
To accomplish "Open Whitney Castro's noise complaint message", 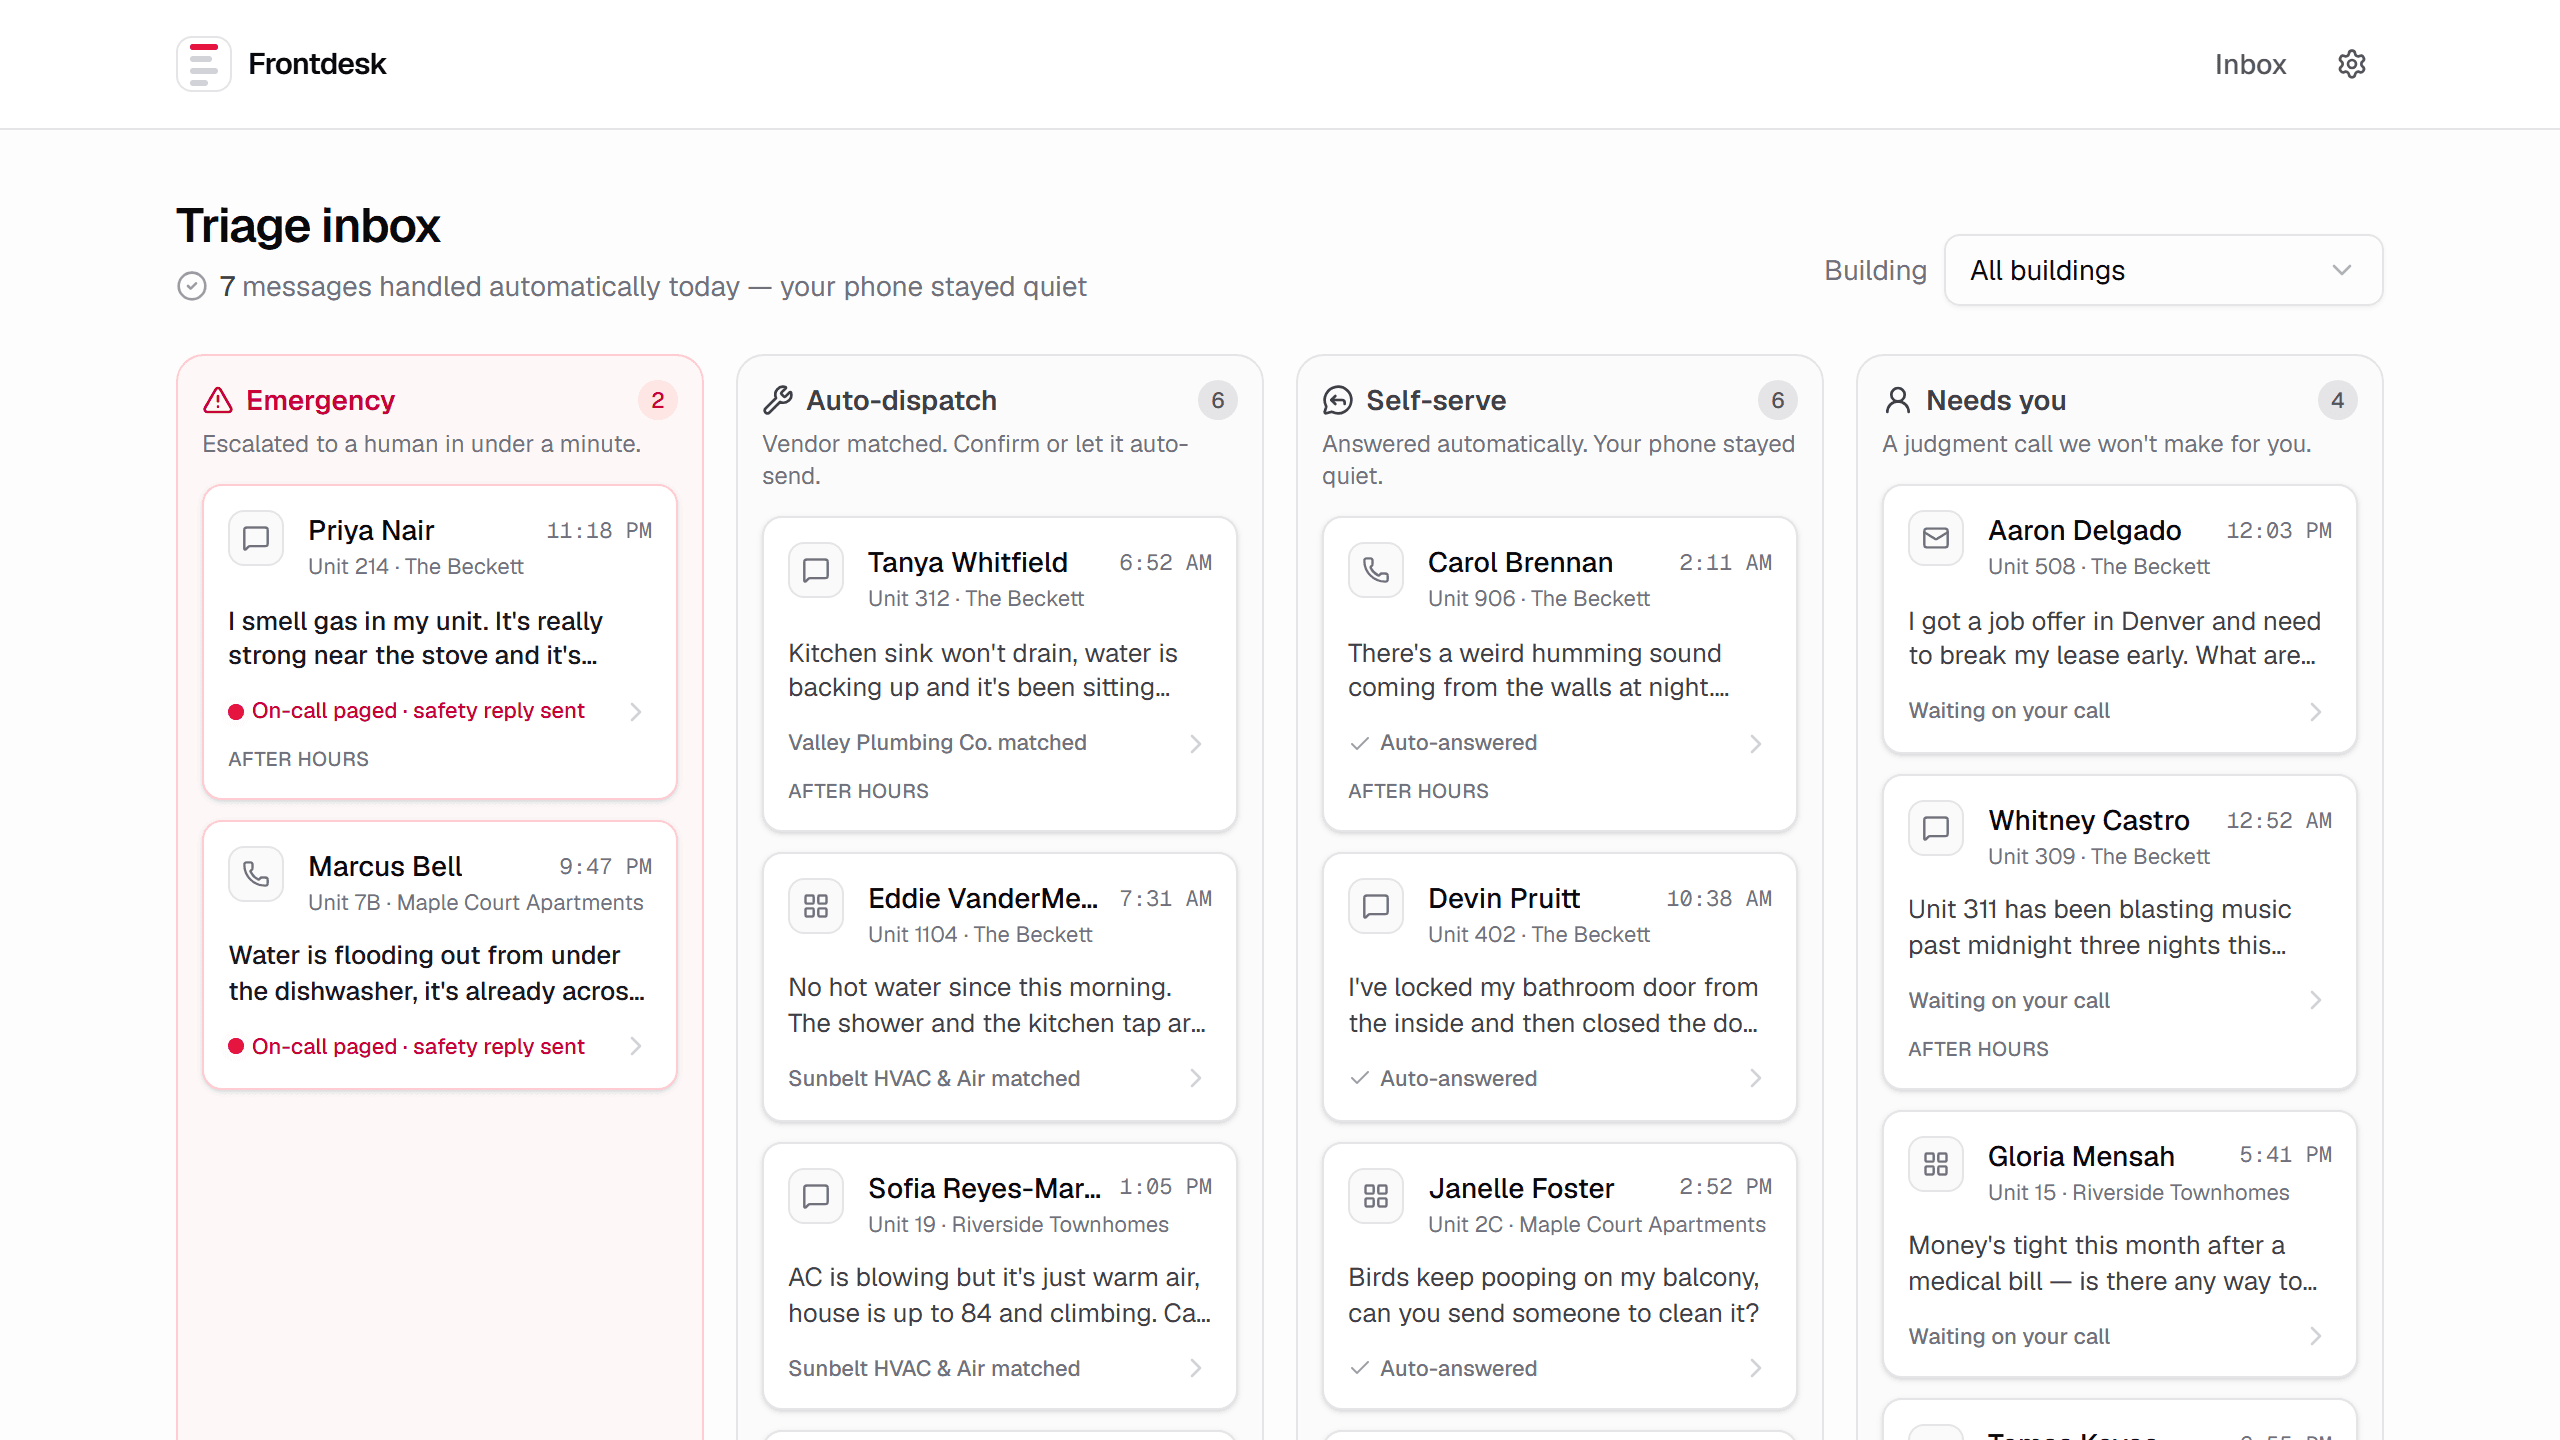I will click(2099, 927).
